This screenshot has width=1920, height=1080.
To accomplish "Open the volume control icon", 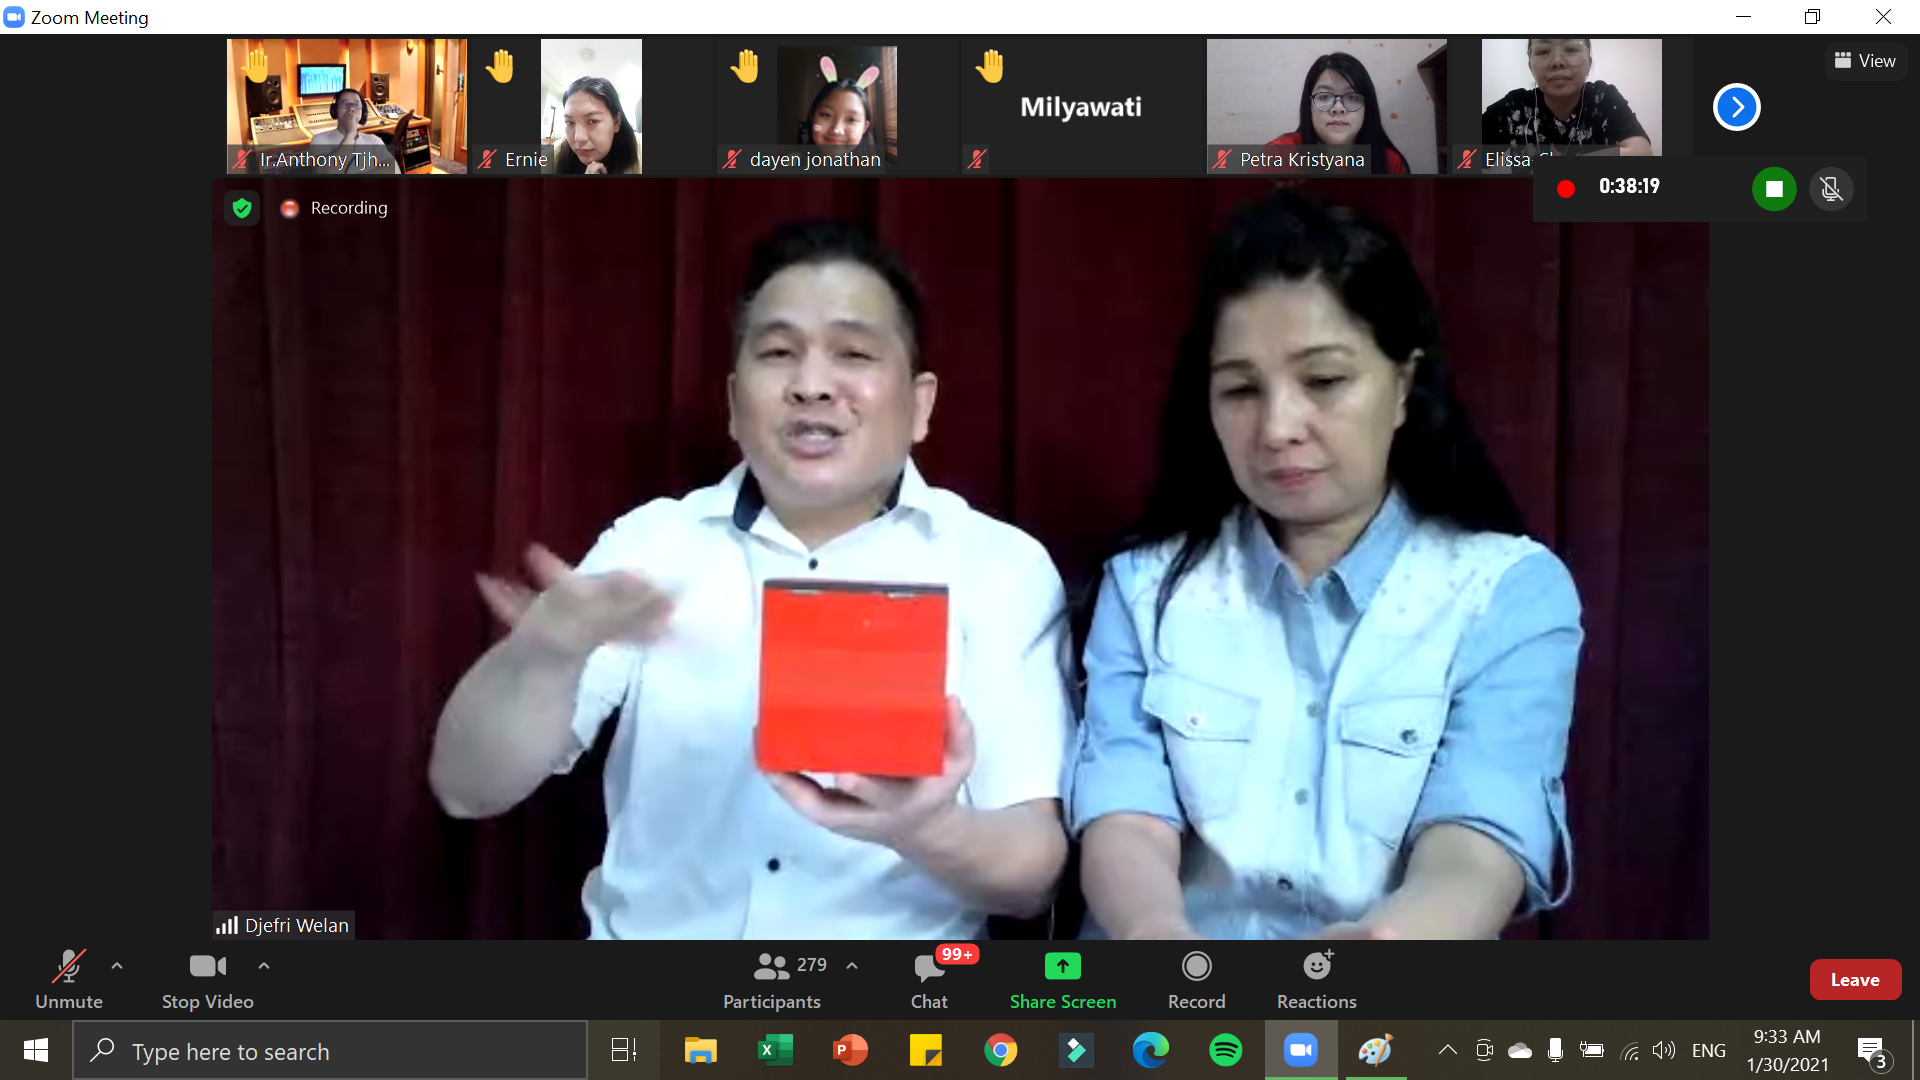I will [1664, 1050].
